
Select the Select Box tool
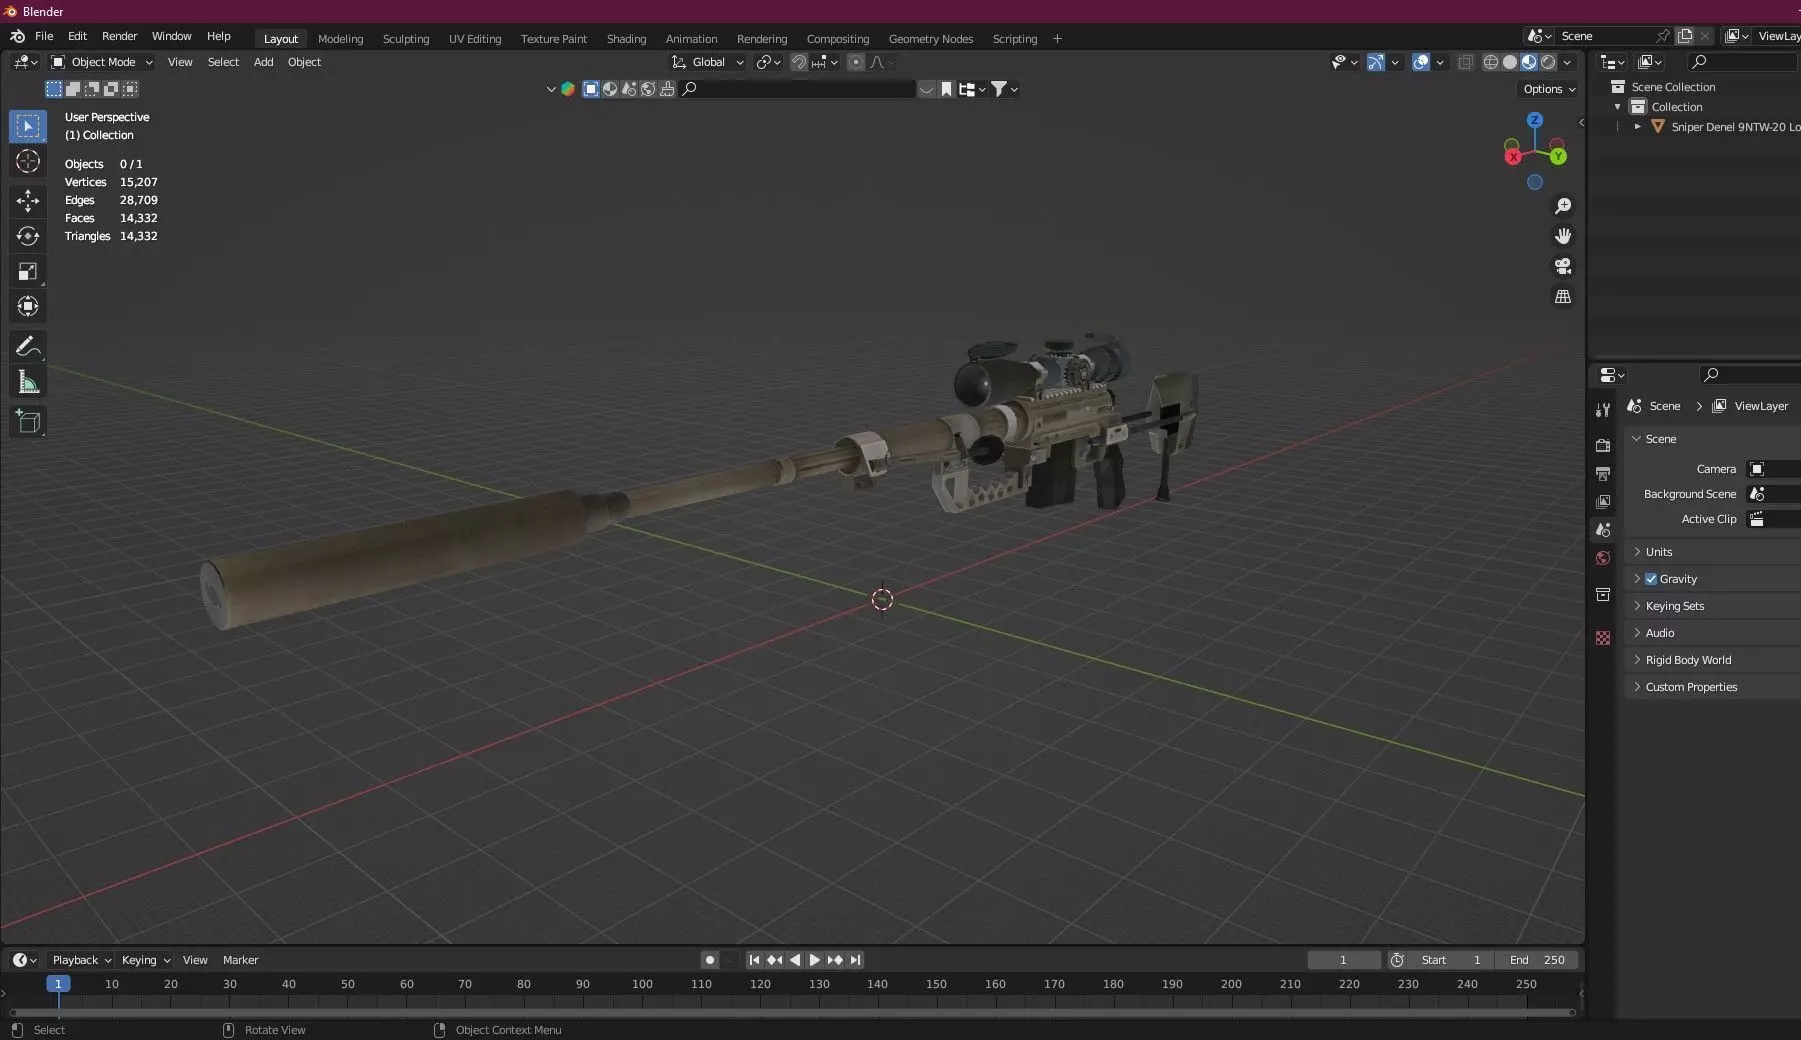[28, 126]
